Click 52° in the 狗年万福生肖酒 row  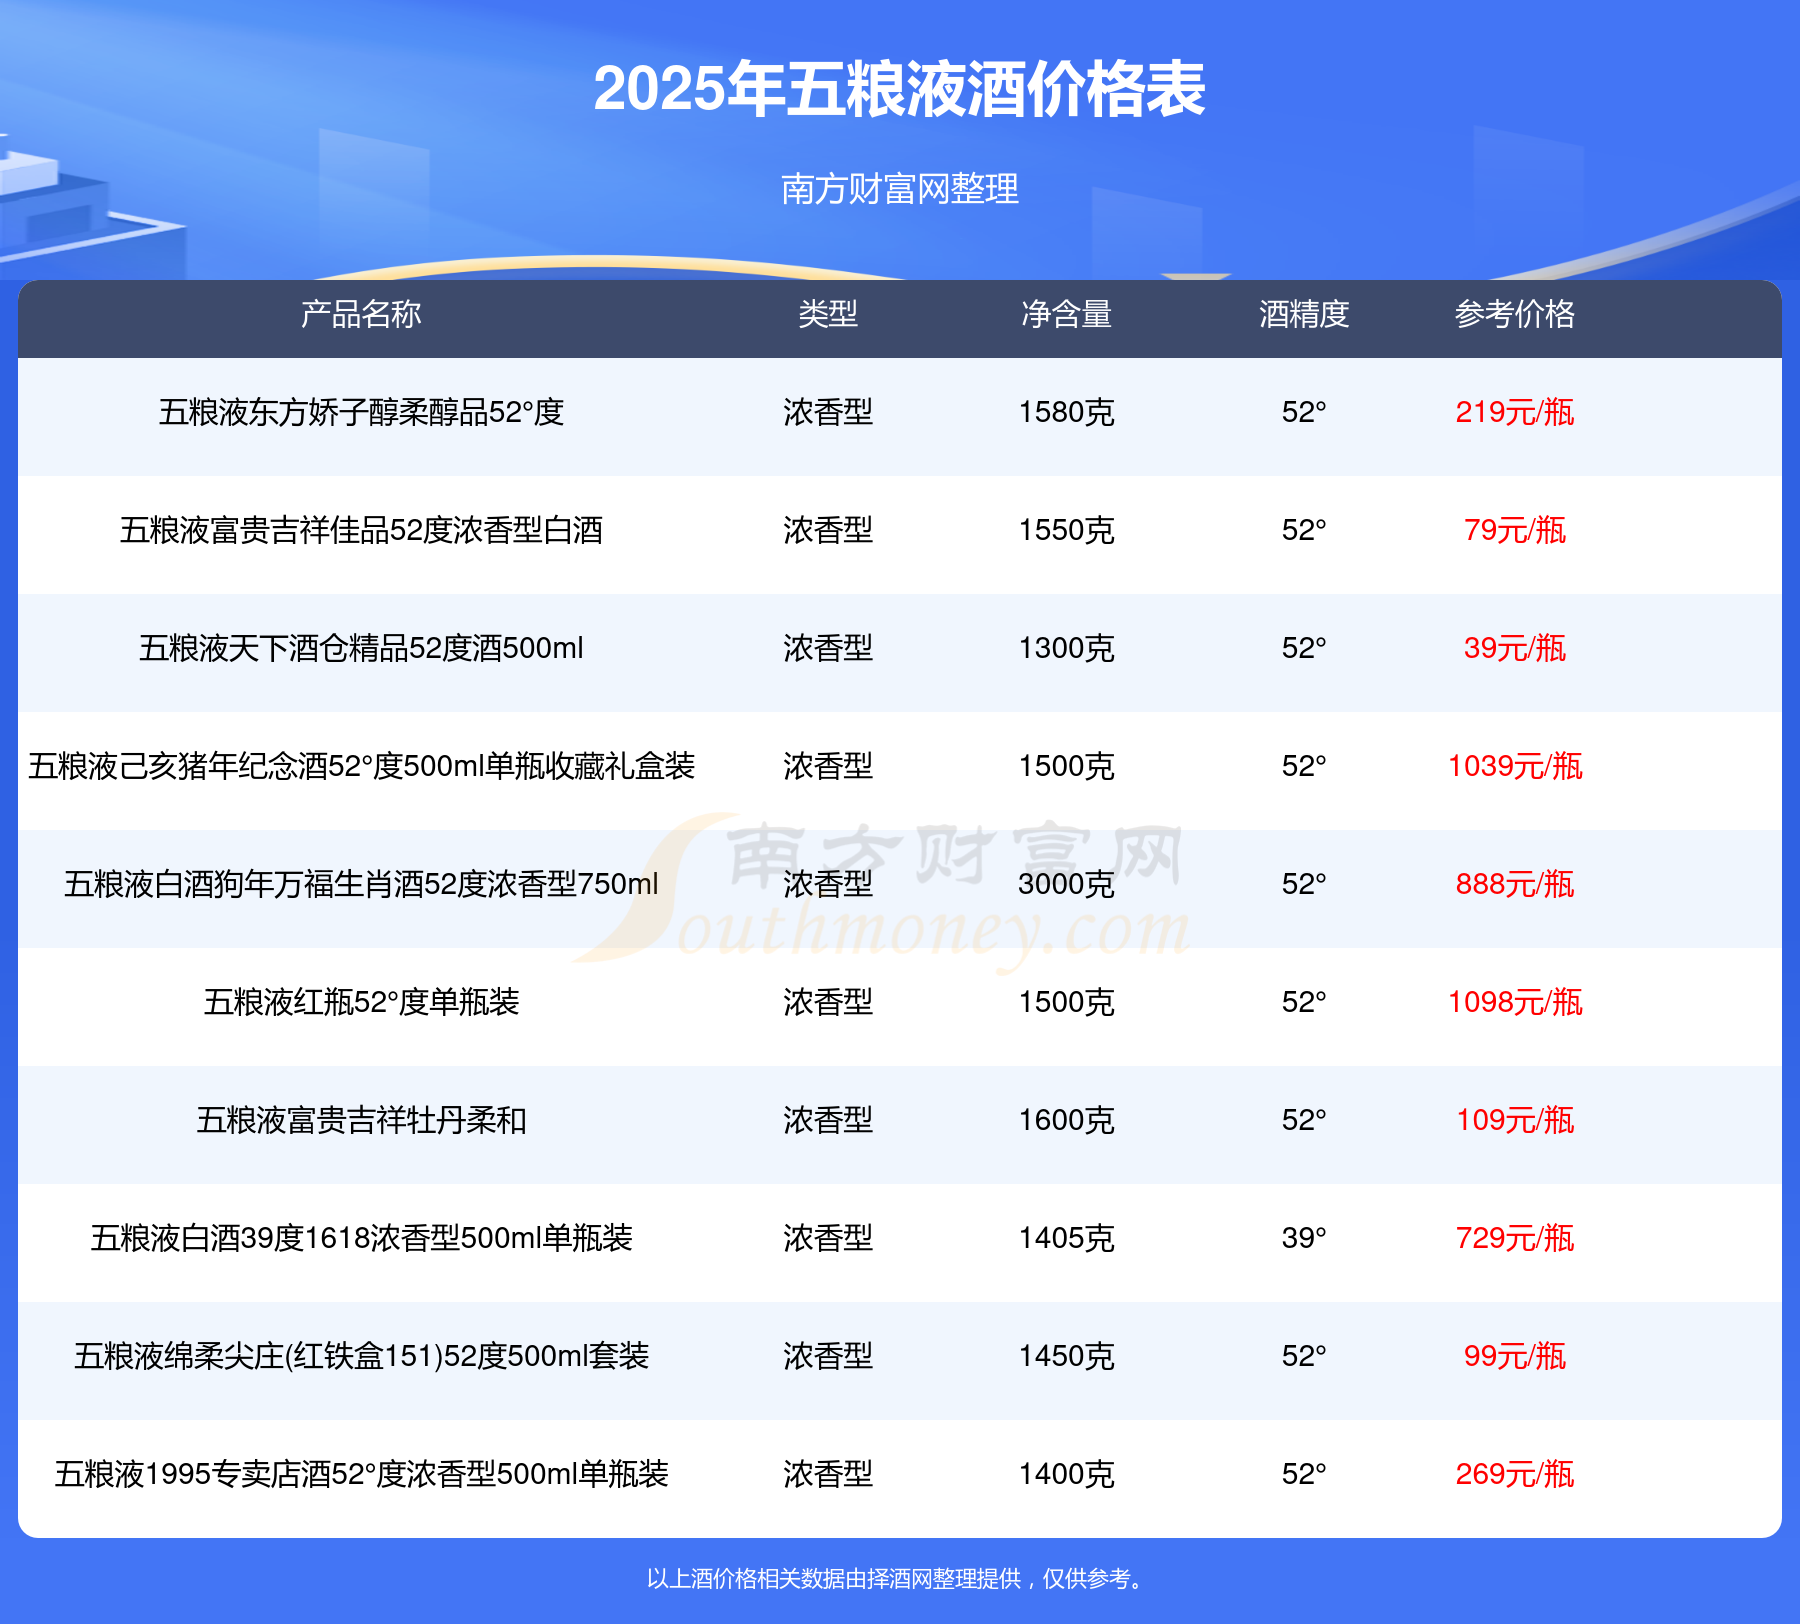(x=1304, y=884)
